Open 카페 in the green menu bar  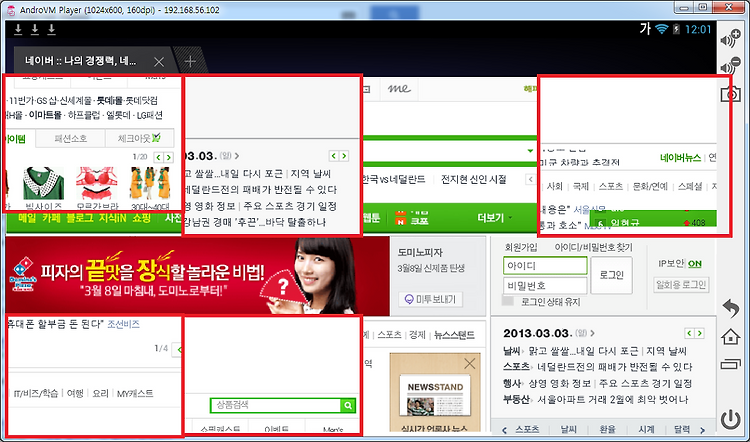pos(51,218)
